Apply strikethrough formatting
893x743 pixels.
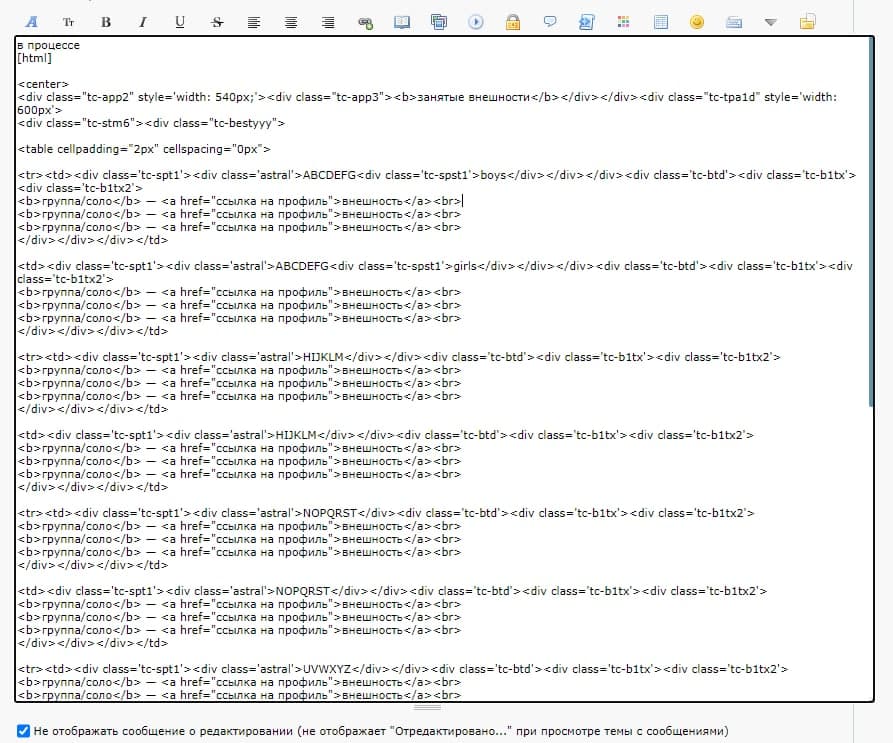coord(217,21)
